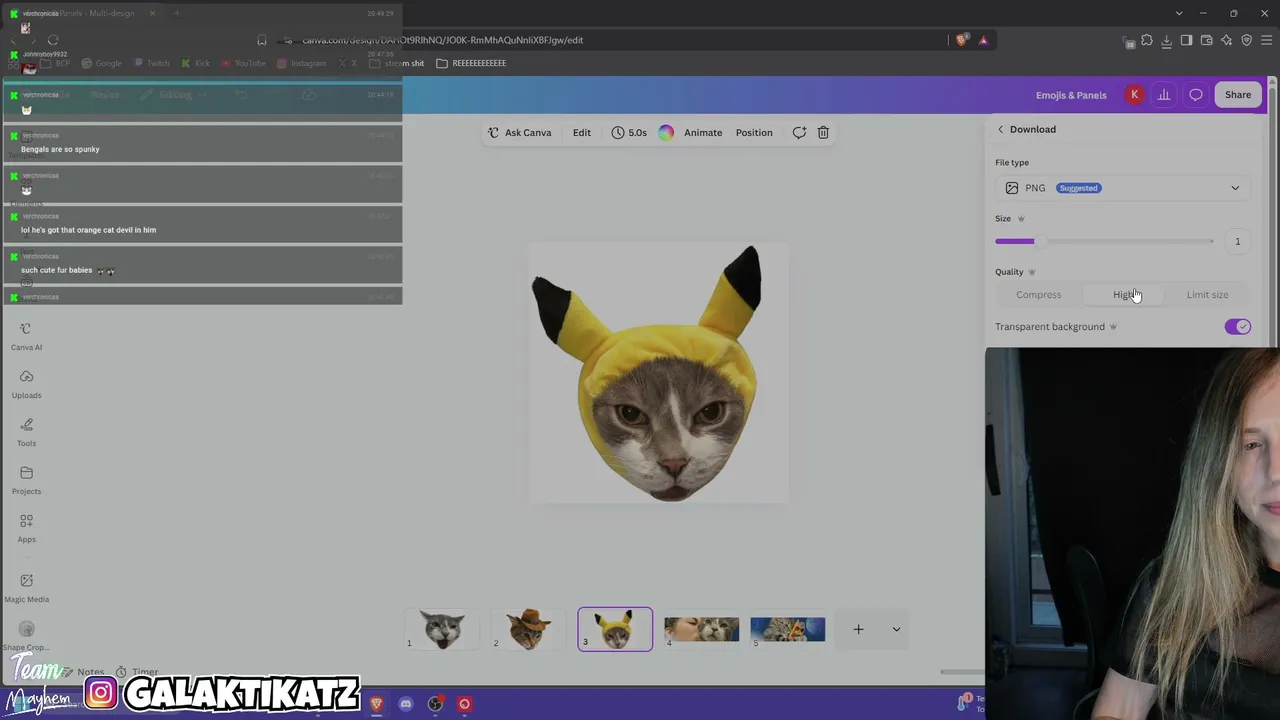Open the Magic Media app

coord(26,588)
